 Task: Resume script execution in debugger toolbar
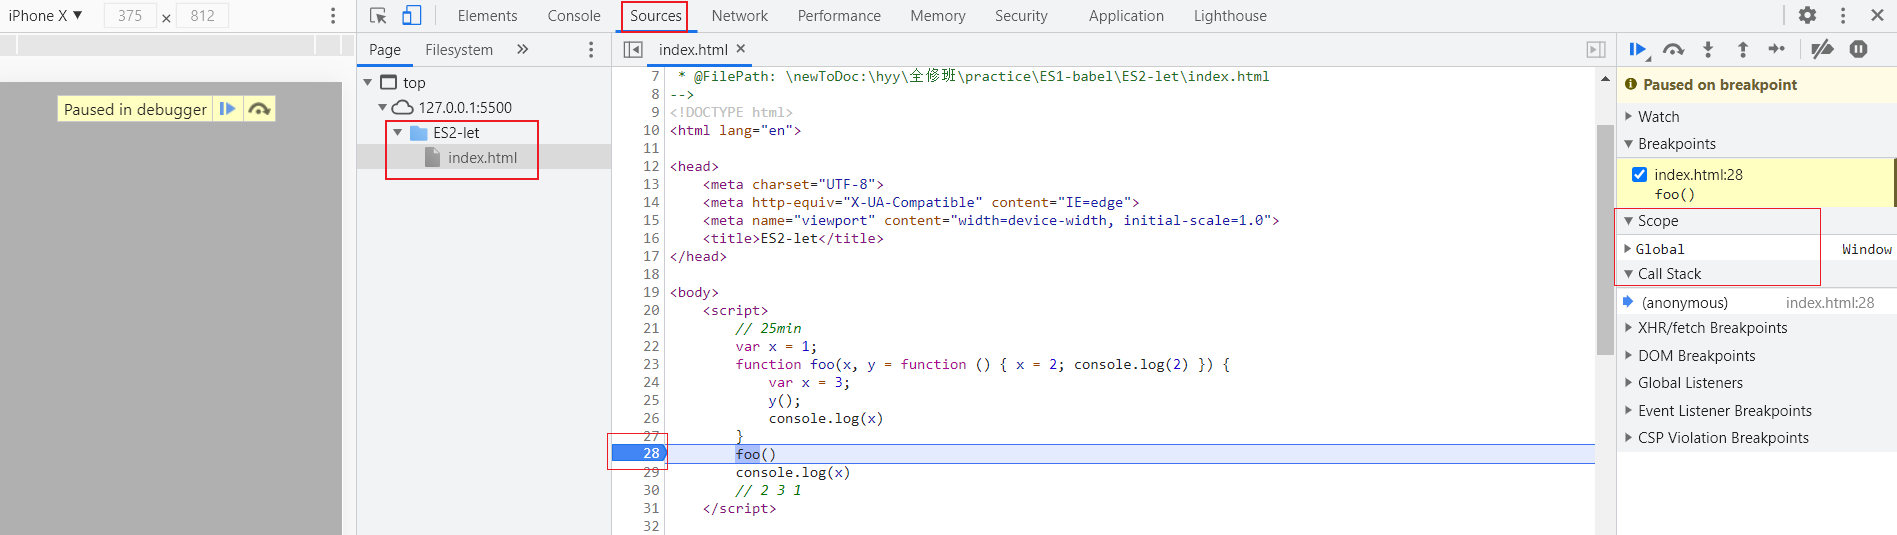pyautogui.click(x=1638, y=49)
